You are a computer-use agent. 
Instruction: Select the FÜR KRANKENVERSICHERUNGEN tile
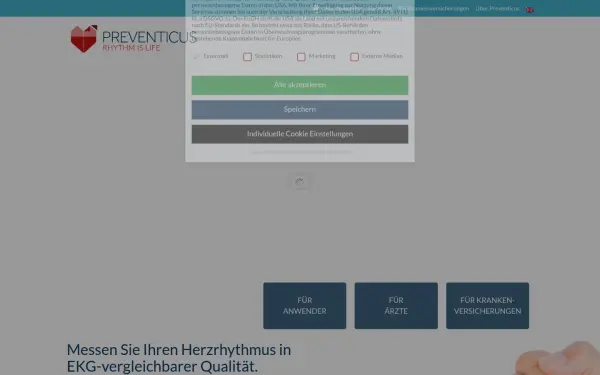pos(488,306)
